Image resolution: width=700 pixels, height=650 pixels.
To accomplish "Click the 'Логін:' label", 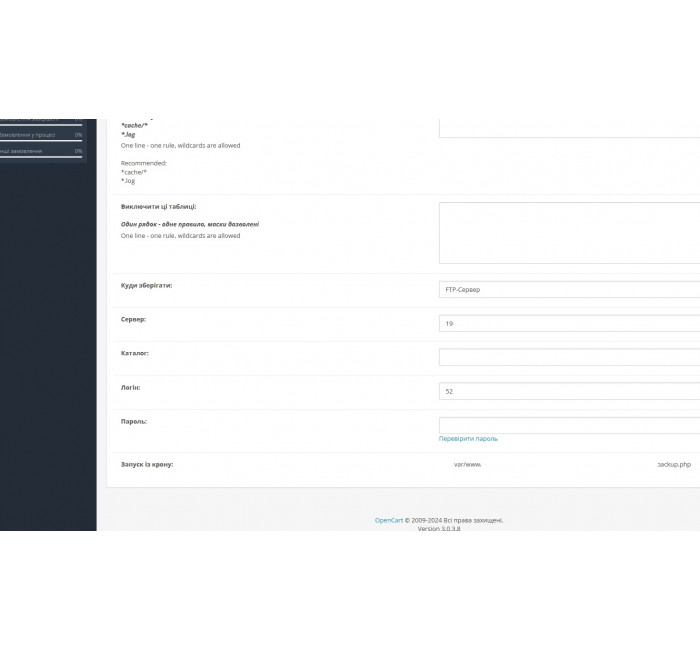I will pyautogui.click(x=130, y=388).
